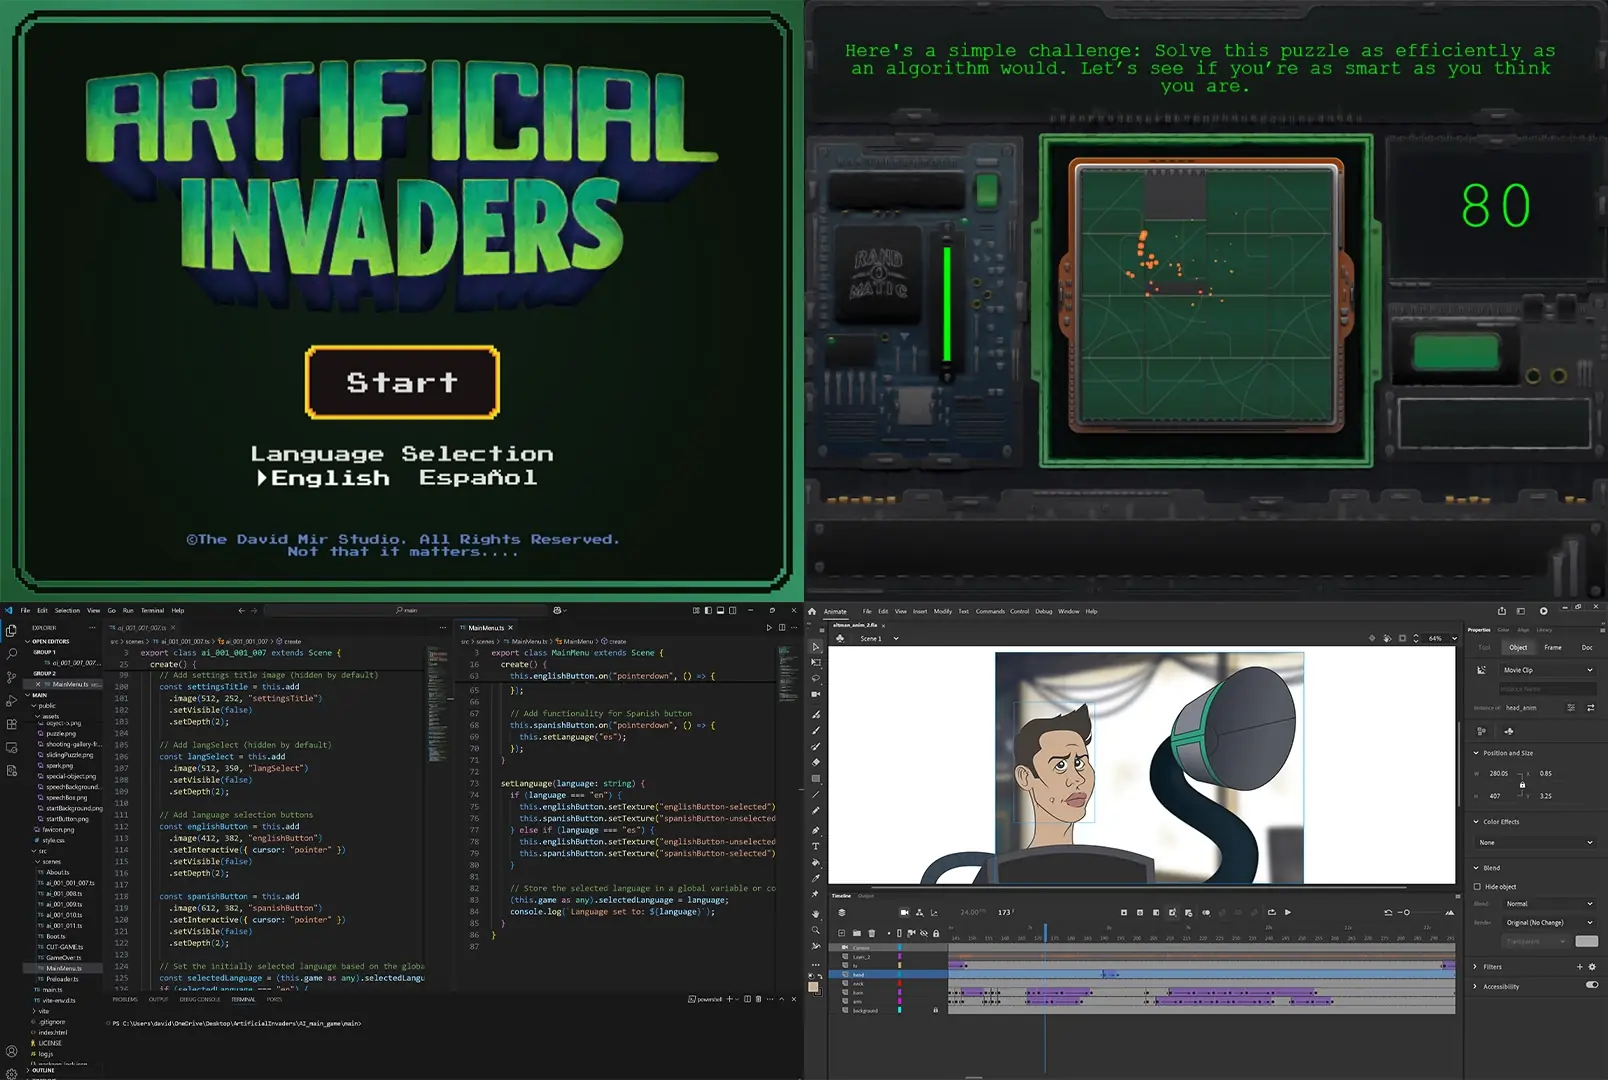The width and height of the screenshot is (1608, 1080).
Task: Click the Animate Home icon
Action: [x=813, y=611]
